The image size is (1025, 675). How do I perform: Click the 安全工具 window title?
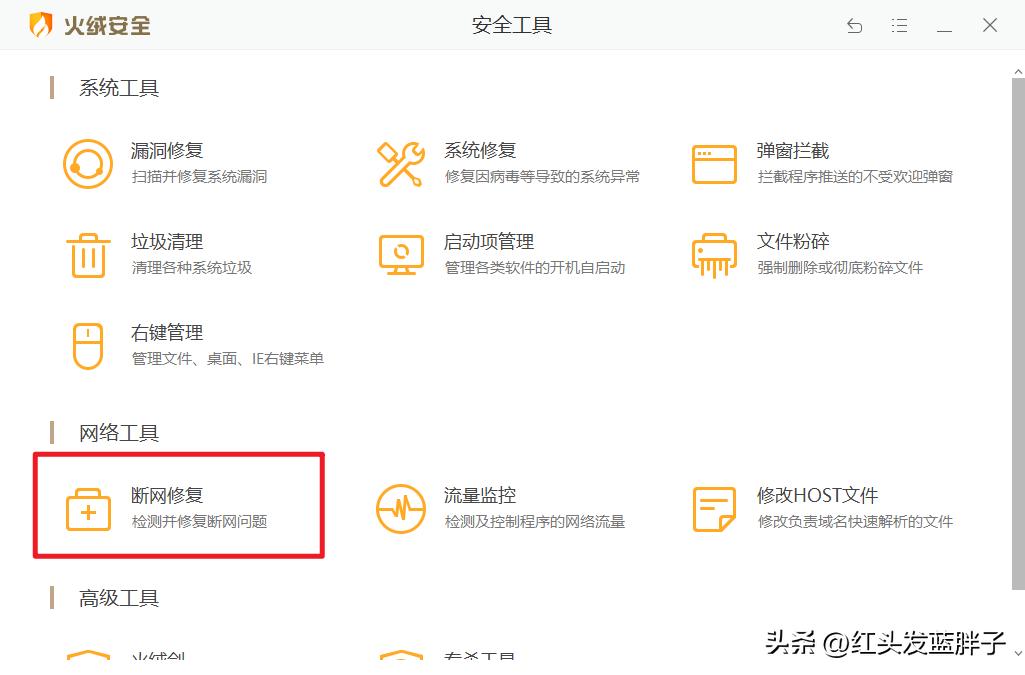tap(511, 26)
